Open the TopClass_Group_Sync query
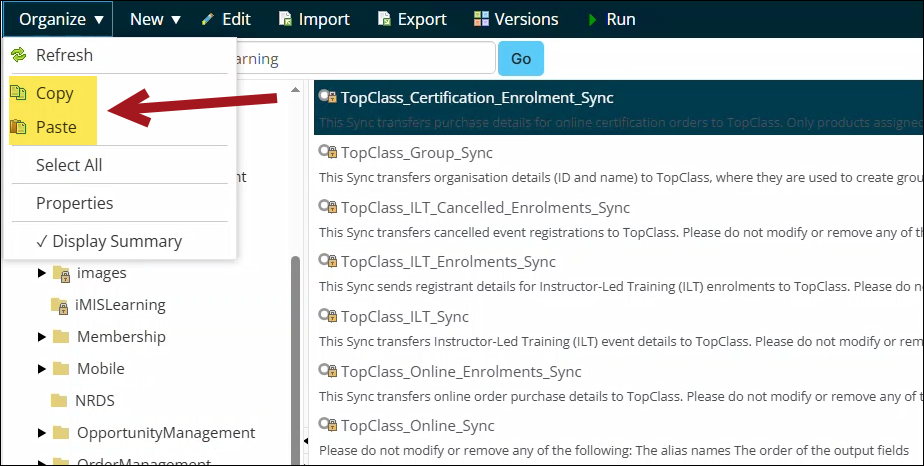The image size is (924, 466). [417, 153]
